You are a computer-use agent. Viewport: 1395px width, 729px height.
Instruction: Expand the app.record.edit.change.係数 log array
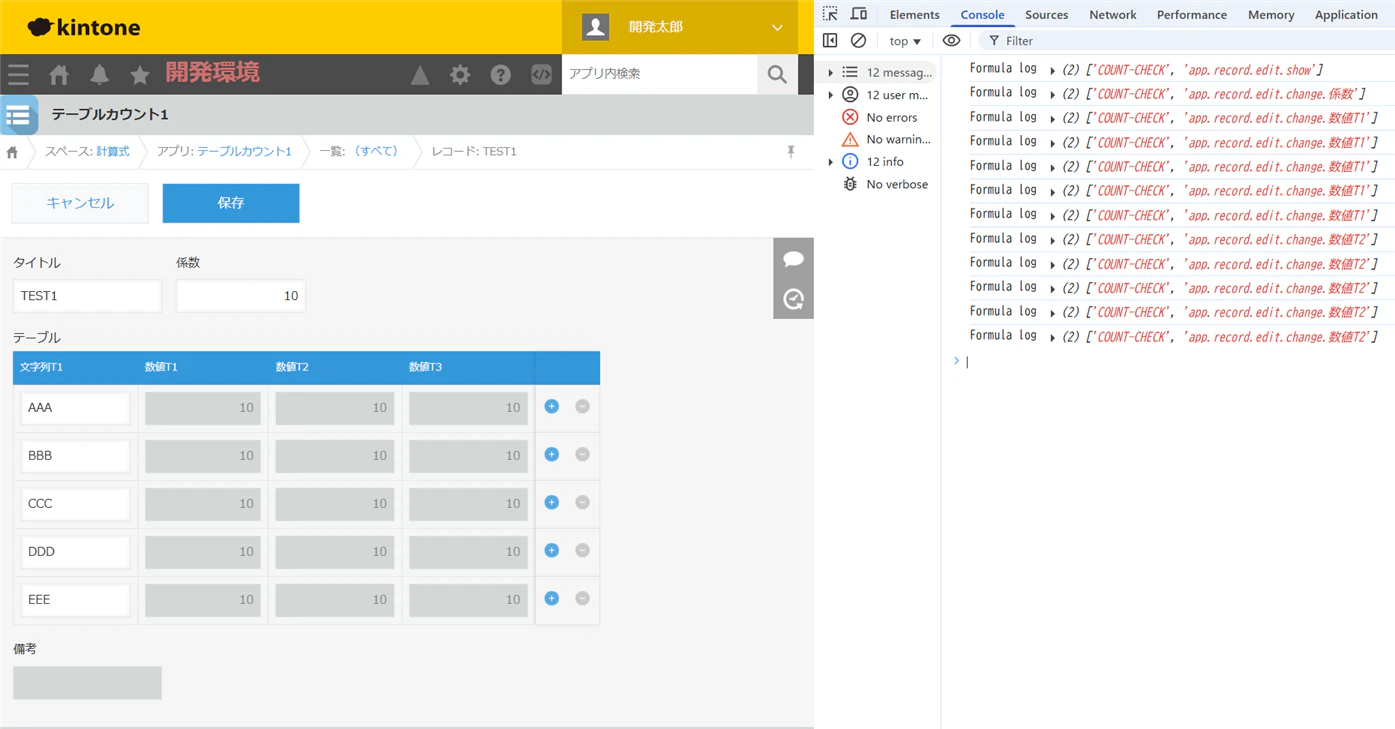tap(1053, 95)
